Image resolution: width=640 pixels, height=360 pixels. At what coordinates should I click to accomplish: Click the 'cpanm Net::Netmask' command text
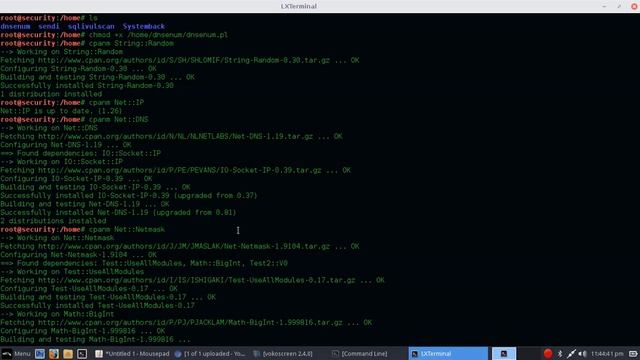(x=127, y=229)
